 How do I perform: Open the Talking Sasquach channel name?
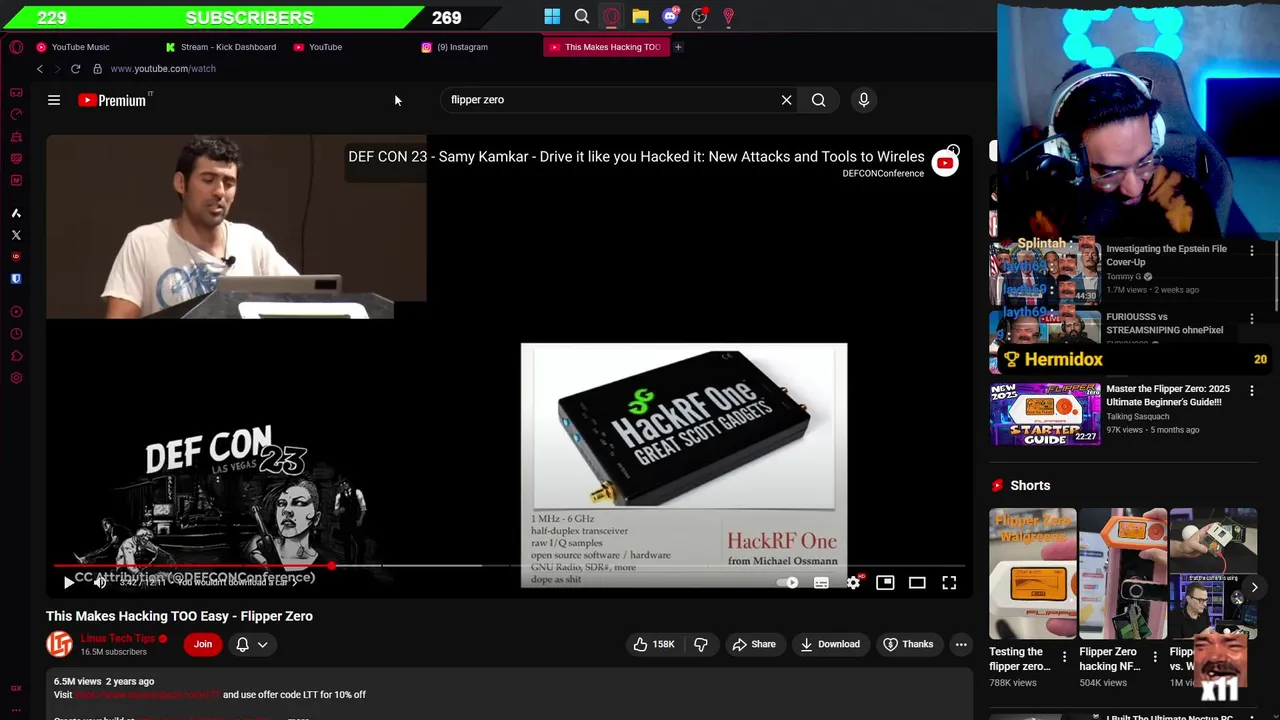tap(1138, 416)
